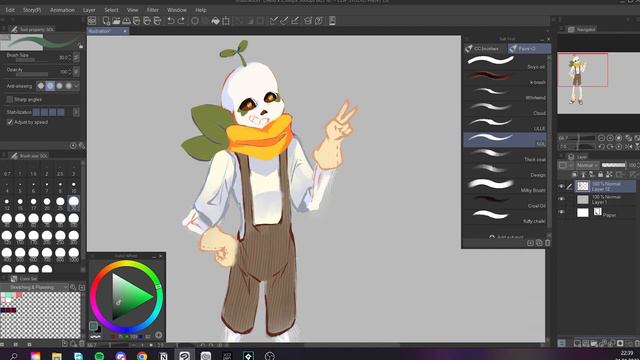The width and height of the screenshot is (640, 360).
Task: Click the snap to ruler icon
Action: [274, 21]
